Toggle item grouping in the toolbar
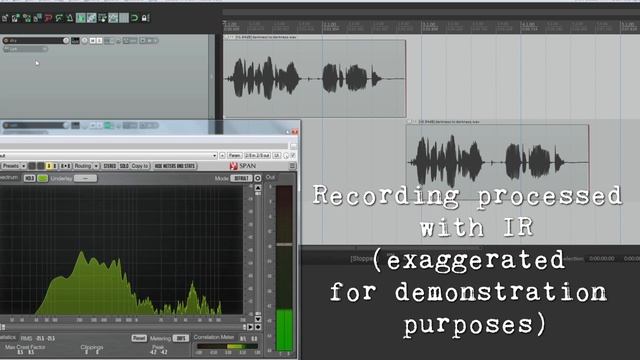 pyautogui.click(x=91, y=18)
